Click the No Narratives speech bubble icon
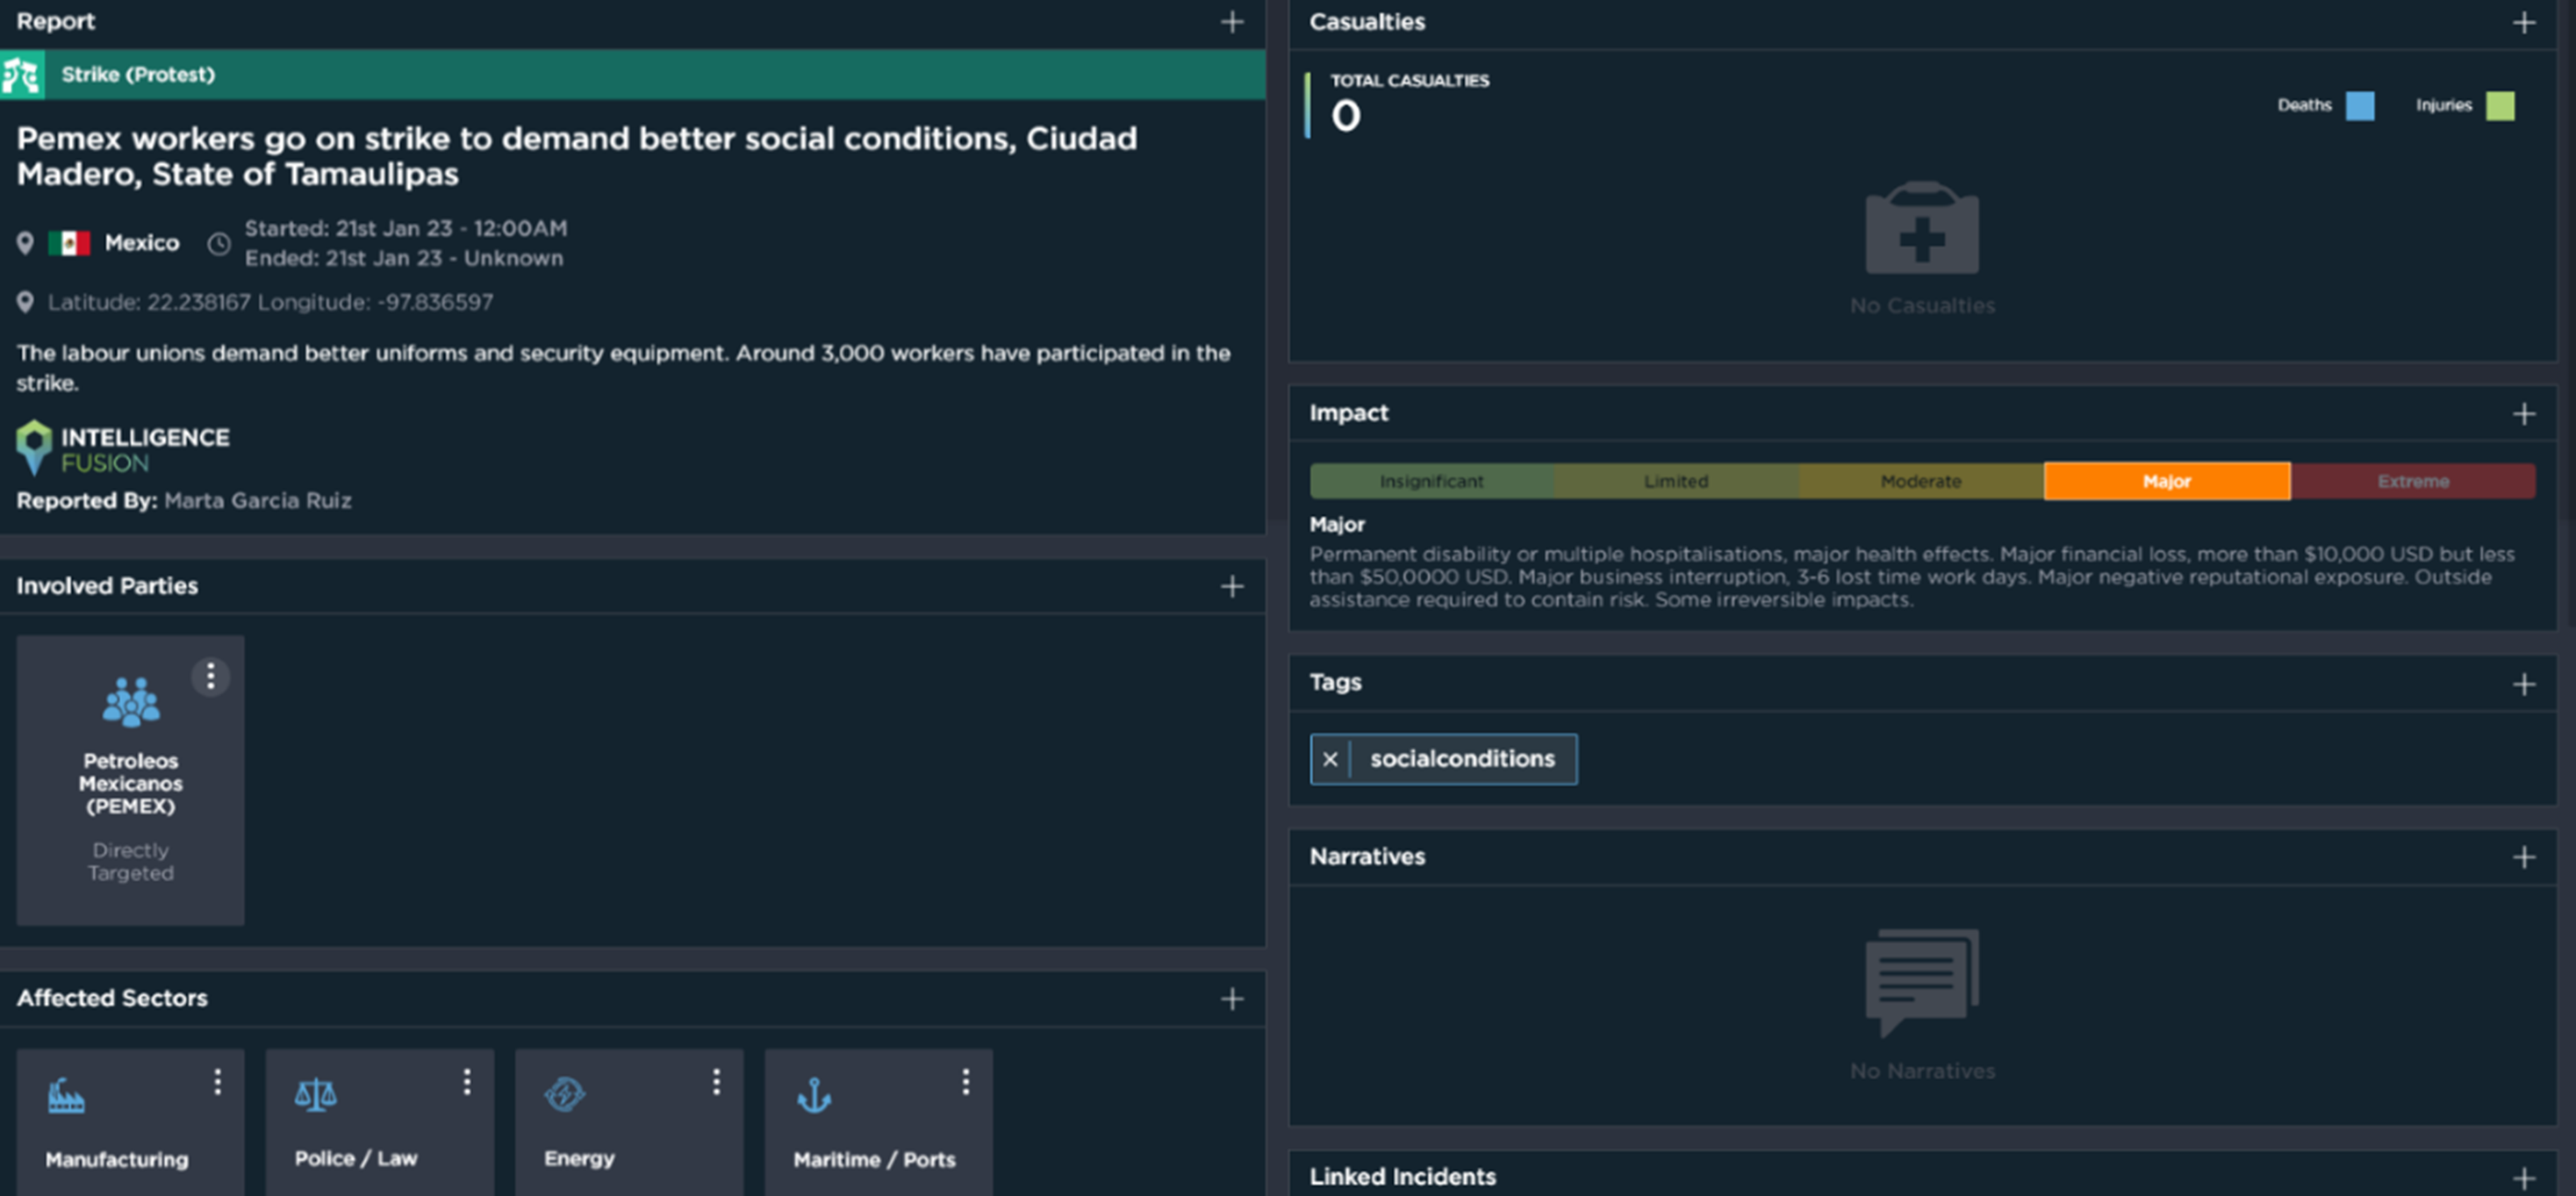 tap(1921, 982)
